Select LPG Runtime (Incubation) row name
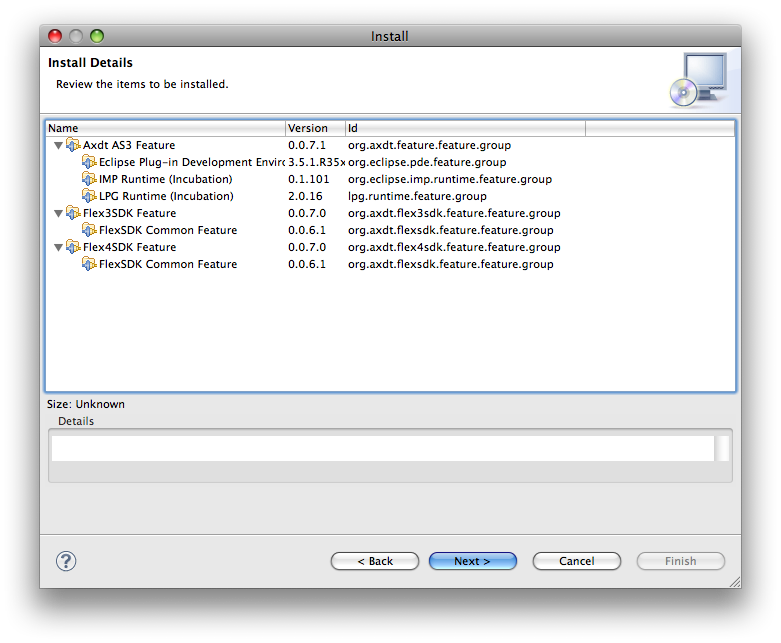The width and height of the screenshot is (781, 643). tap(166, 196)
